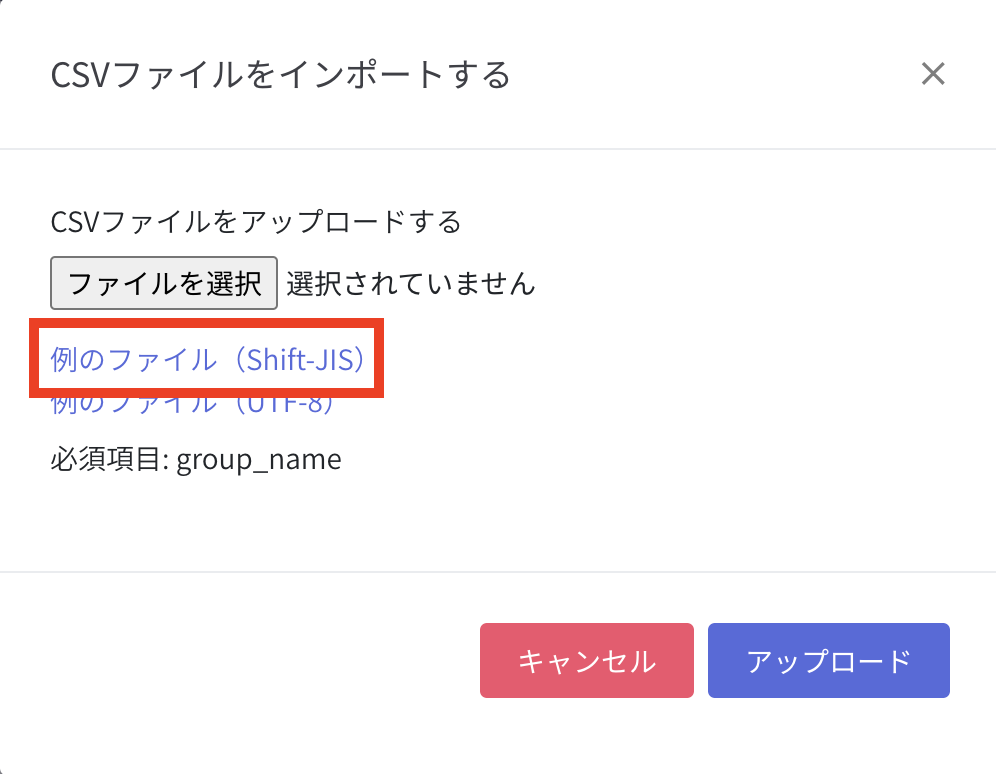Click the 必須項目: group_name text
996x774 pixels.
tap(196, 460)
